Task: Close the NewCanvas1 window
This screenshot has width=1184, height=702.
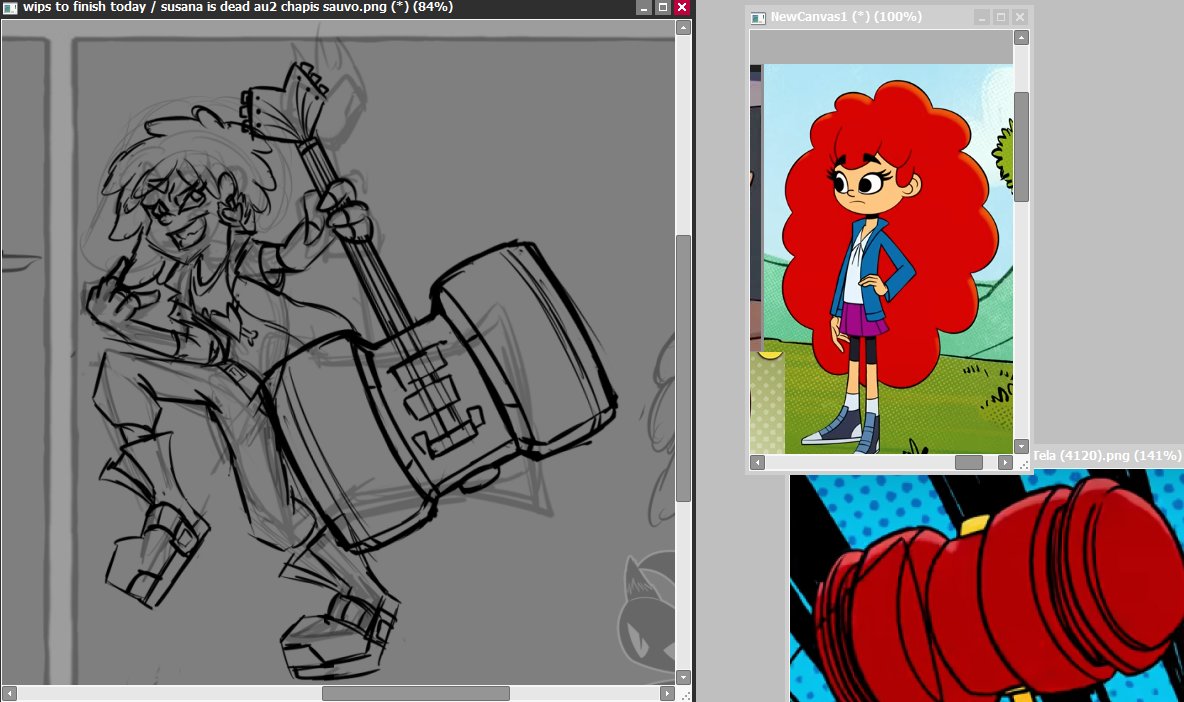Action: pyautogui.click(x=1020, y=17)
